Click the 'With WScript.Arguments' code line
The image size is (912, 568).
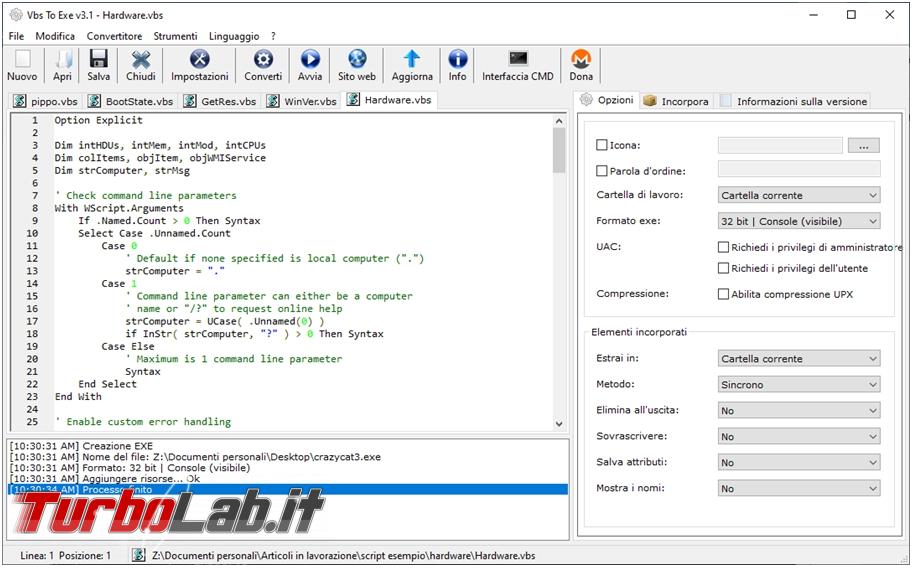119,208
